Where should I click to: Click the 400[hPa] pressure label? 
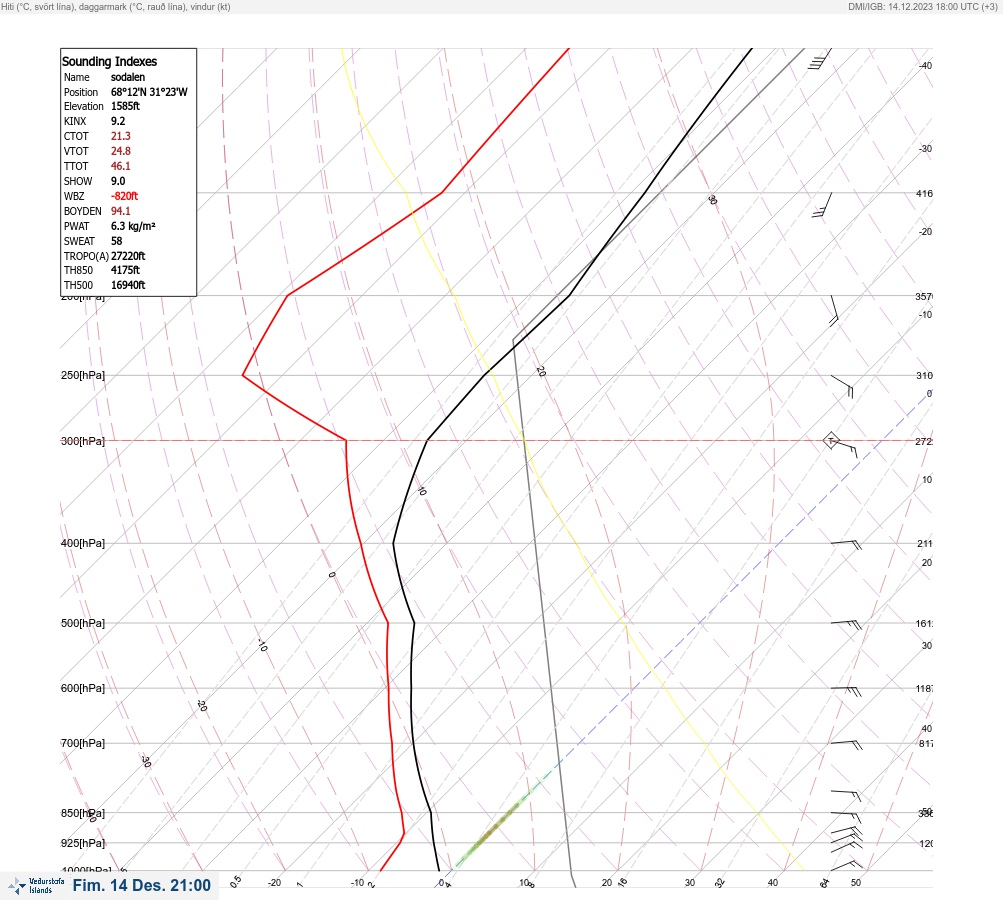tap(83, 543)
